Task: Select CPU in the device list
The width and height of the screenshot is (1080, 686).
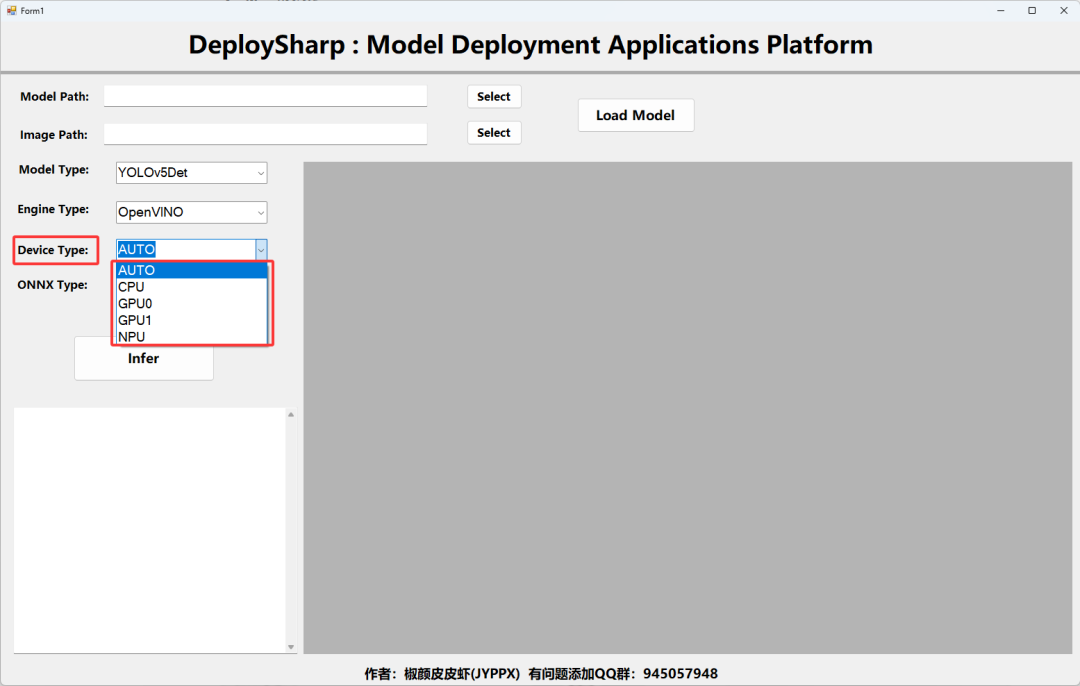Action: click(191, 287)
